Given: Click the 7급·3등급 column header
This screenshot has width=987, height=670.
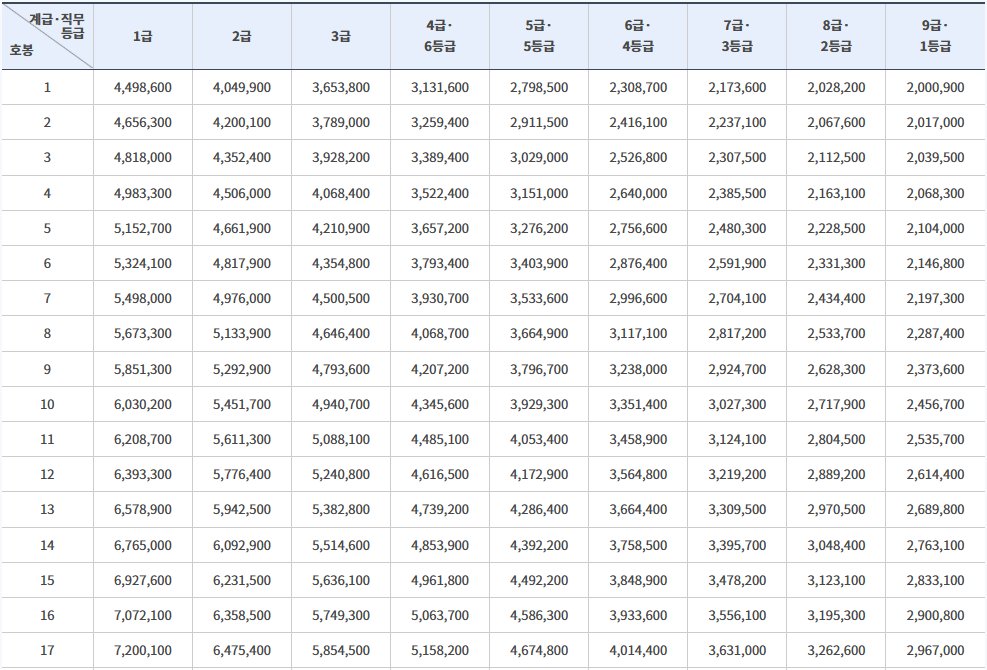Looking at the screenshot, I should click(737, 37).
